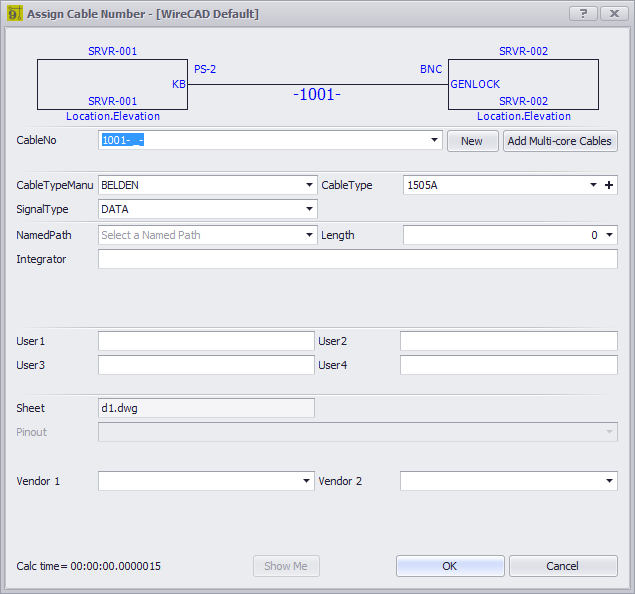635x594 pixels.
Task: Click into the Integrator text field
Action: [358, 259]
